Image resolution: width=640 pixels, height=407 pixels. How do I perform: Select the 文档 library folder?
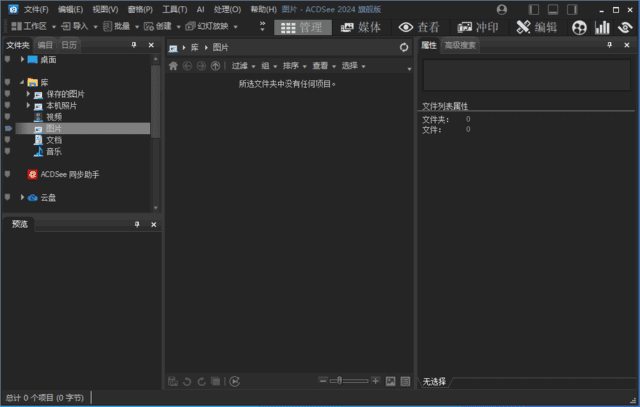point(53,140)
